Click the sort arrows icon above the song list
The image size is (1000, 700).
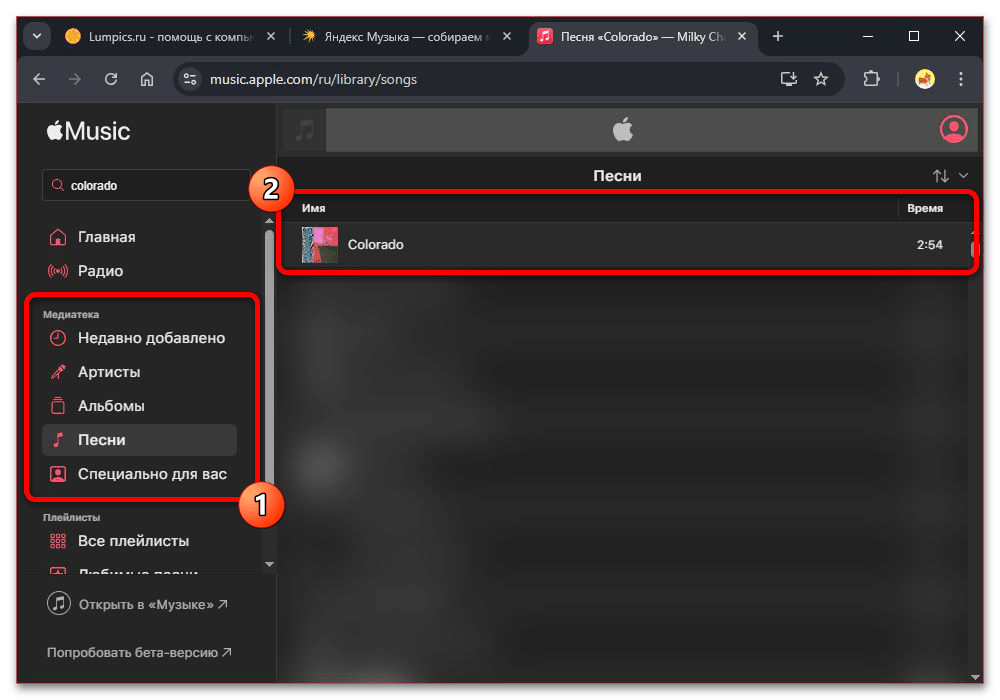(941, 175)
